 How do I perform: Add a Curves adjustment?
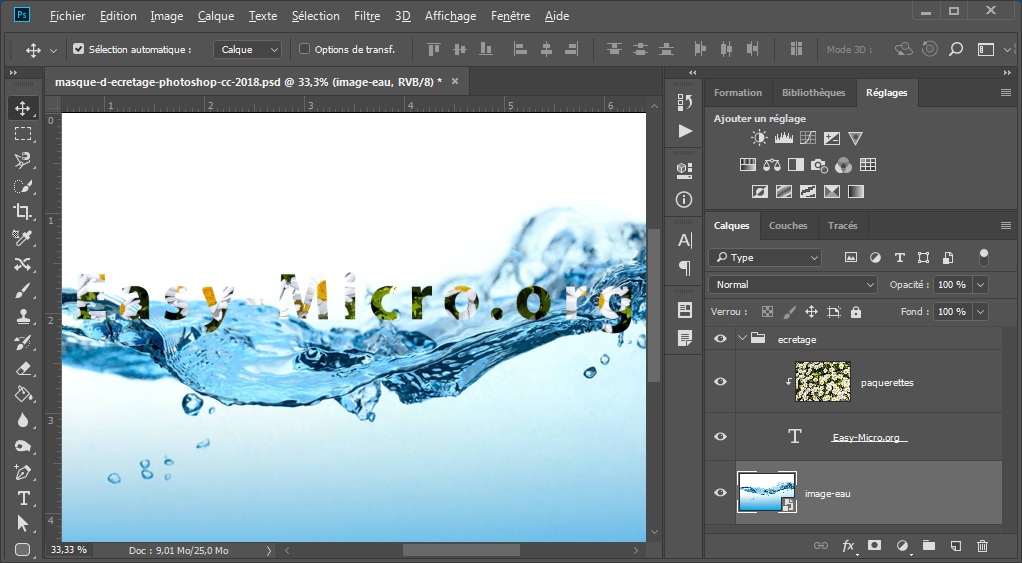click(808, 138)
